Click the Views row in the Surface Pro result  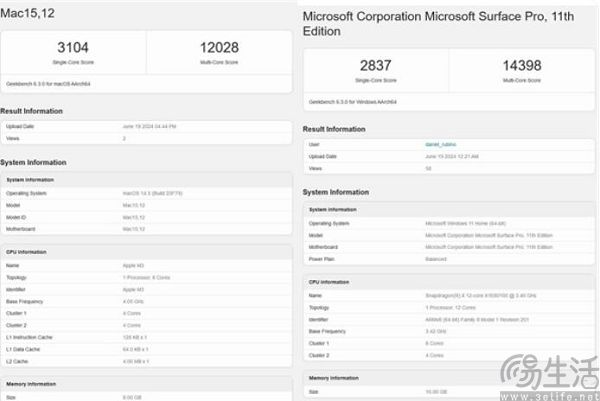(x=449, y=168)
